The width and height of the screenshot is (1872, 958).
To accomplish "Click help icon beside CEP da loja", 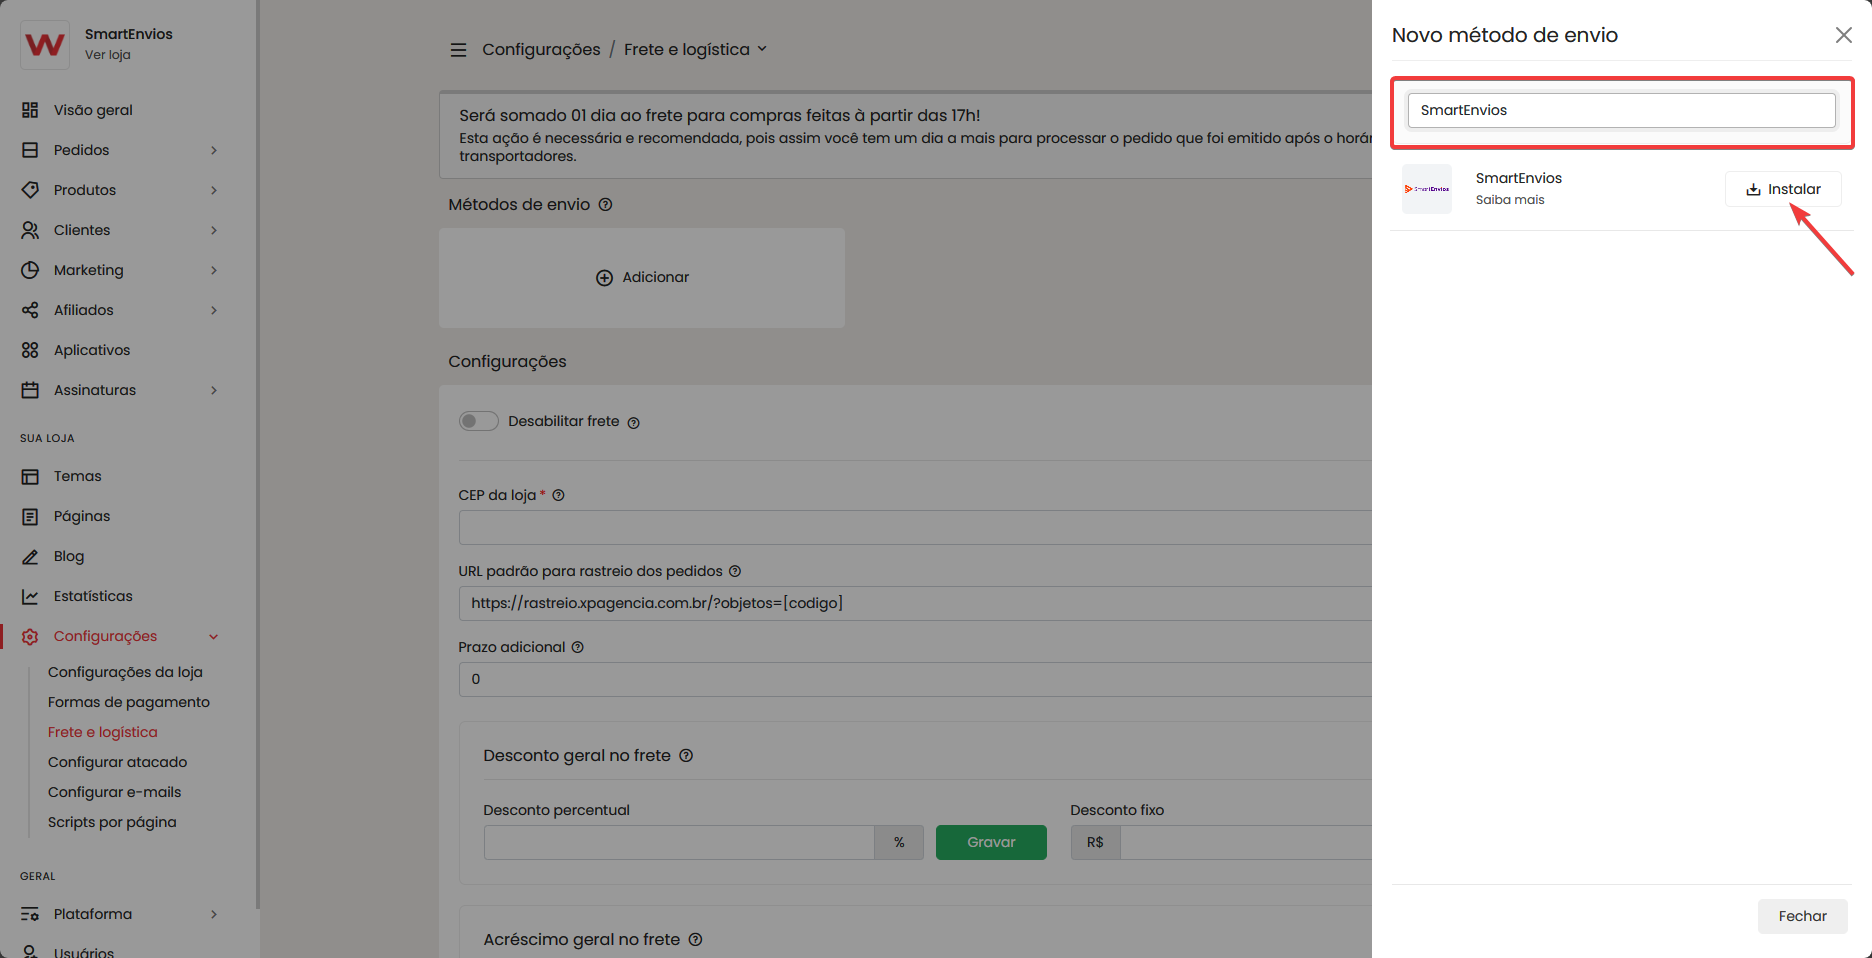I will (558, 495).
